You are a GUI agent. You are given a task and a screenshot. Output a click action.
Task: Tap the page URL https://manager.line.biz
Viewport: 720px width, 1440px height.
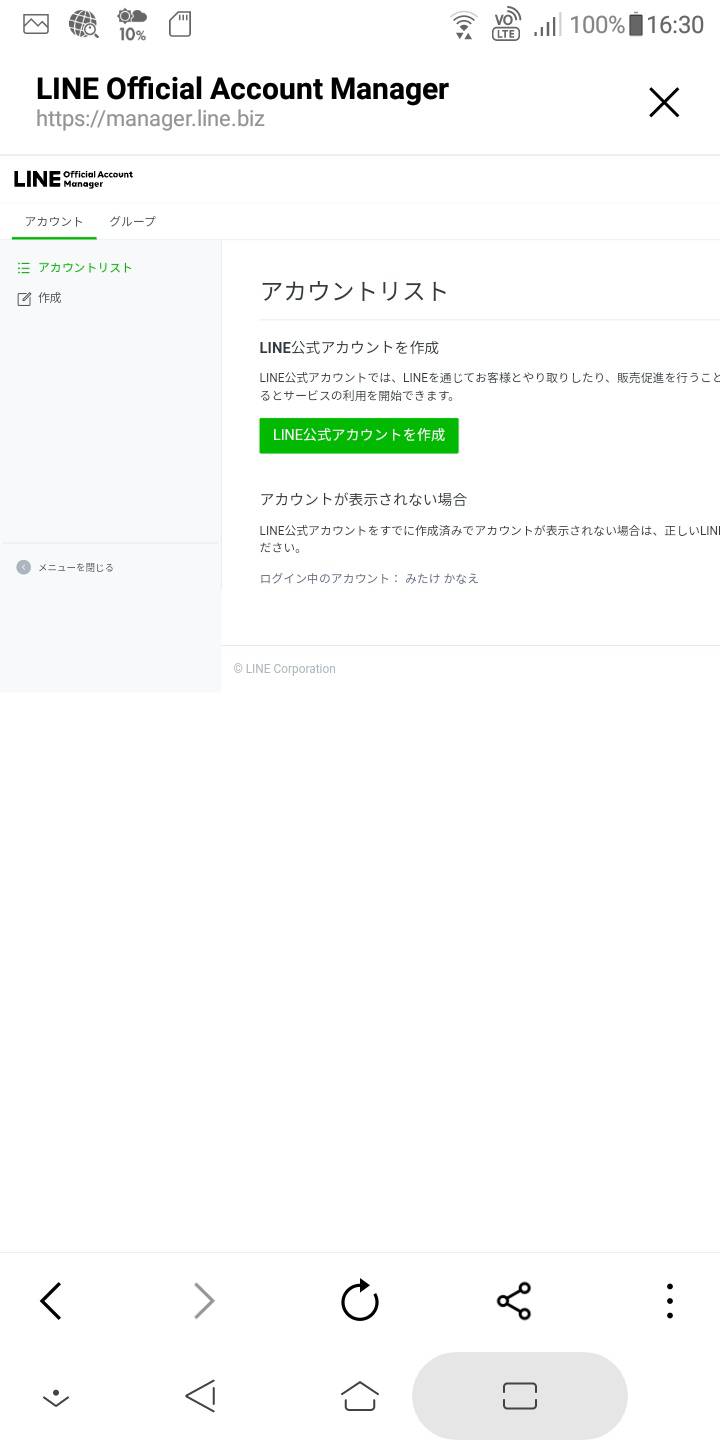pyautogui.click(x=150, y=119)
